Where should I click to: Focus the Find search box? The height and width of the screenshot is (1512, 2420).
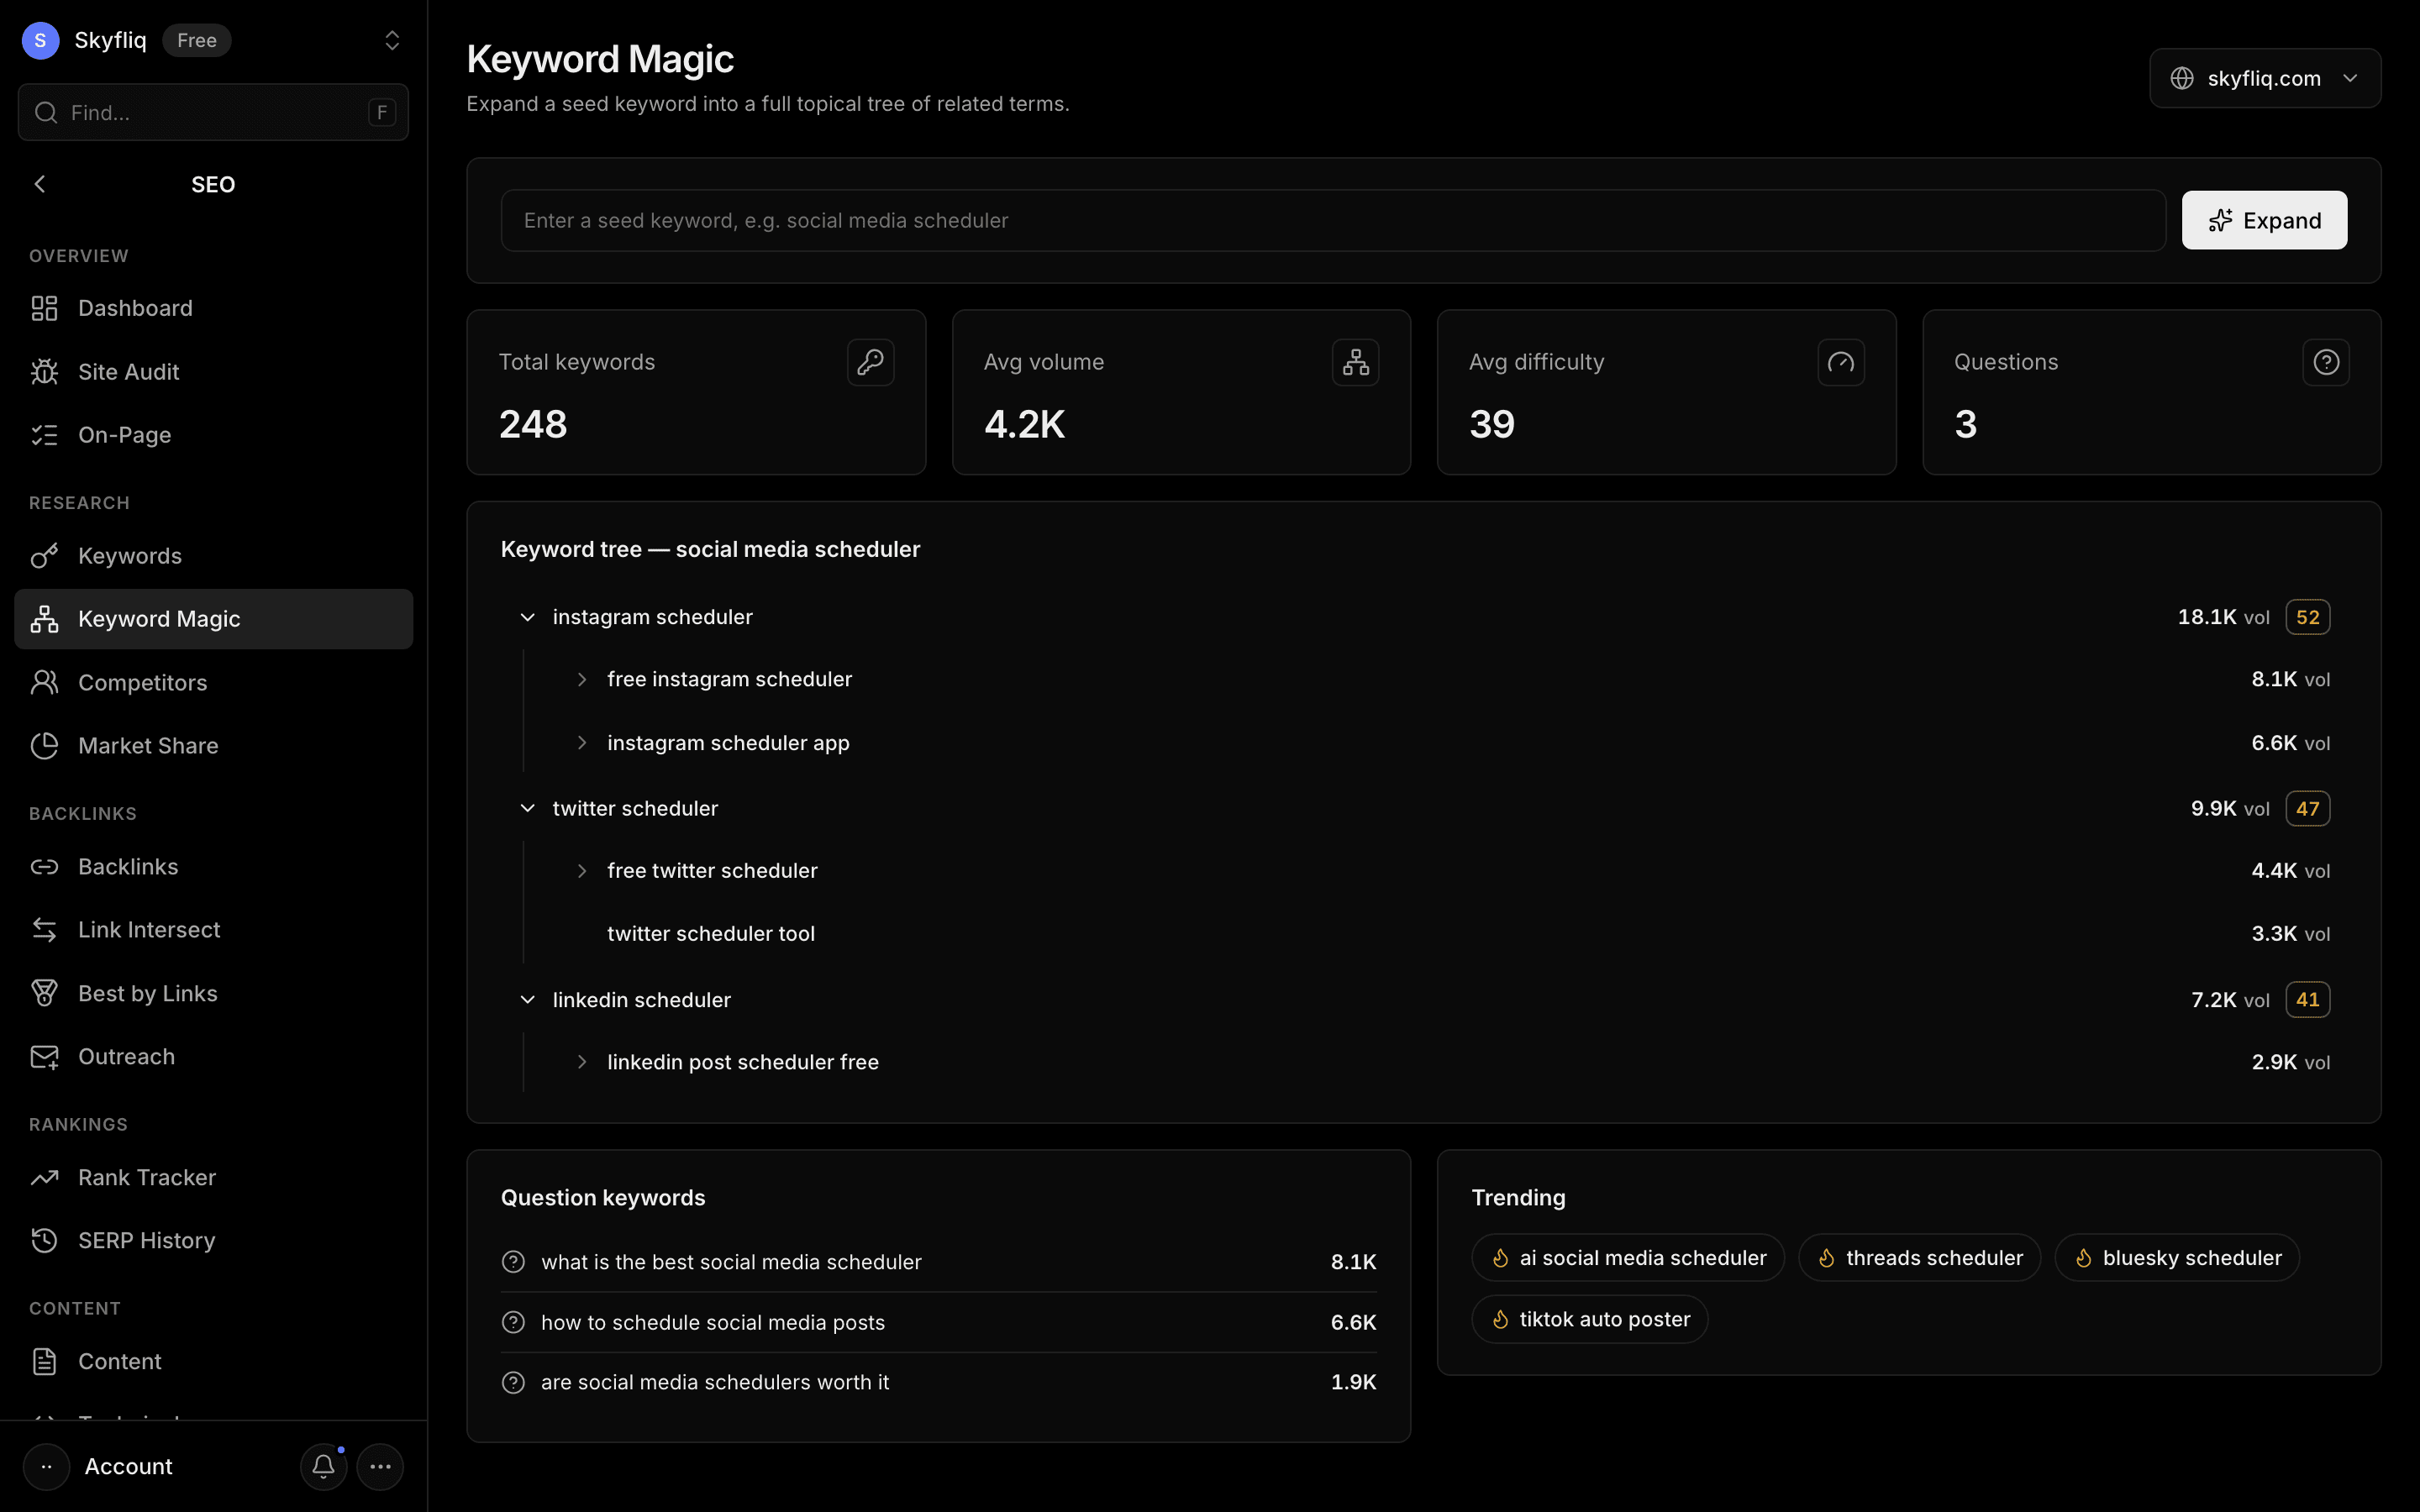click(213, 112)
